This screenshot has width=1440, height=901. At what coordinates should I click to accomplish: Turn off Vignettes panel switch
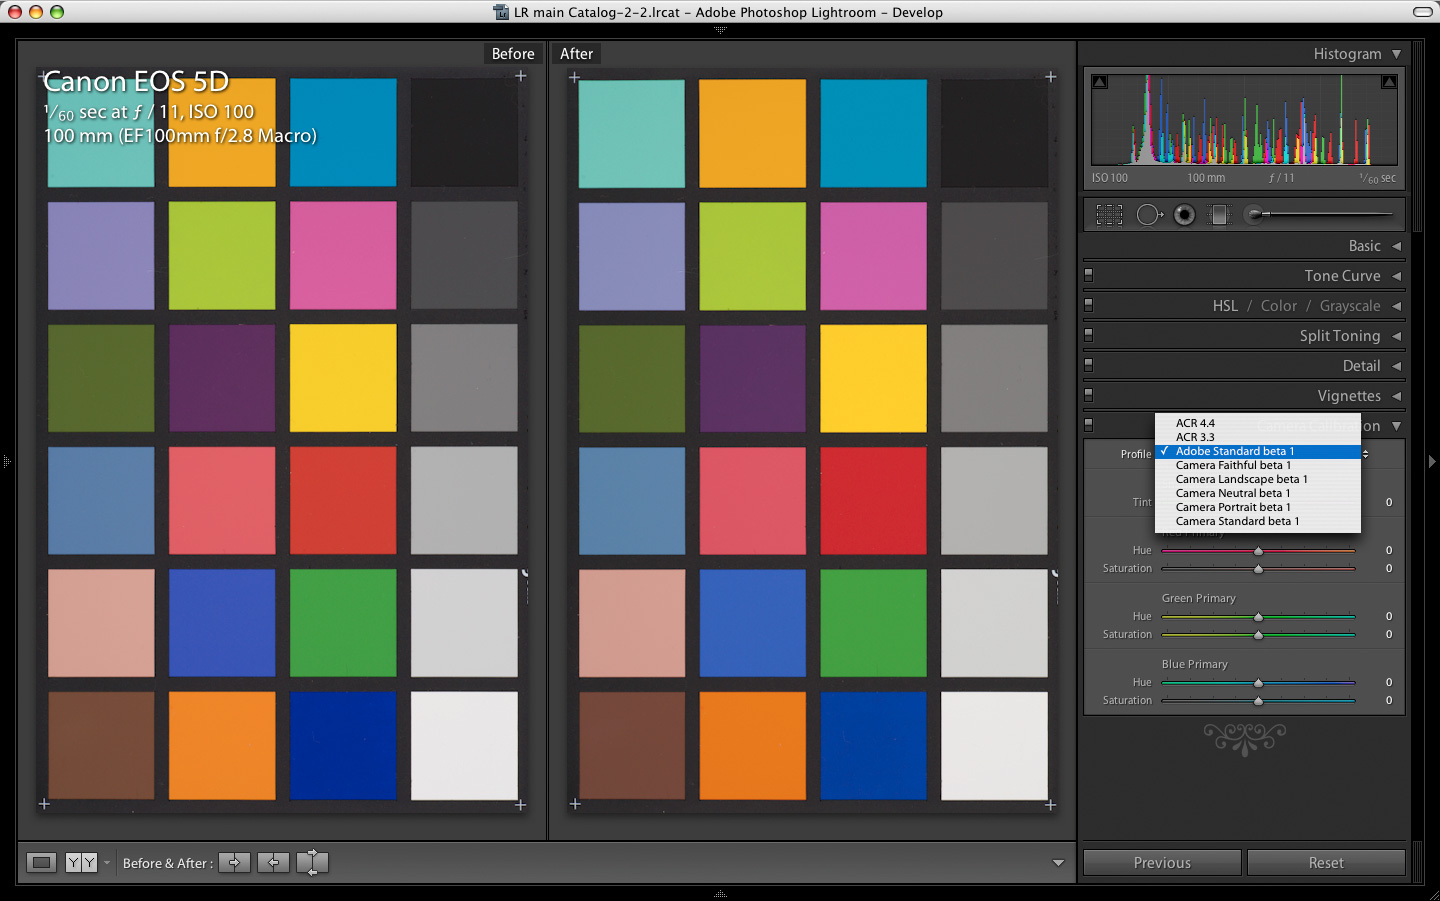tap(1089, 395)
